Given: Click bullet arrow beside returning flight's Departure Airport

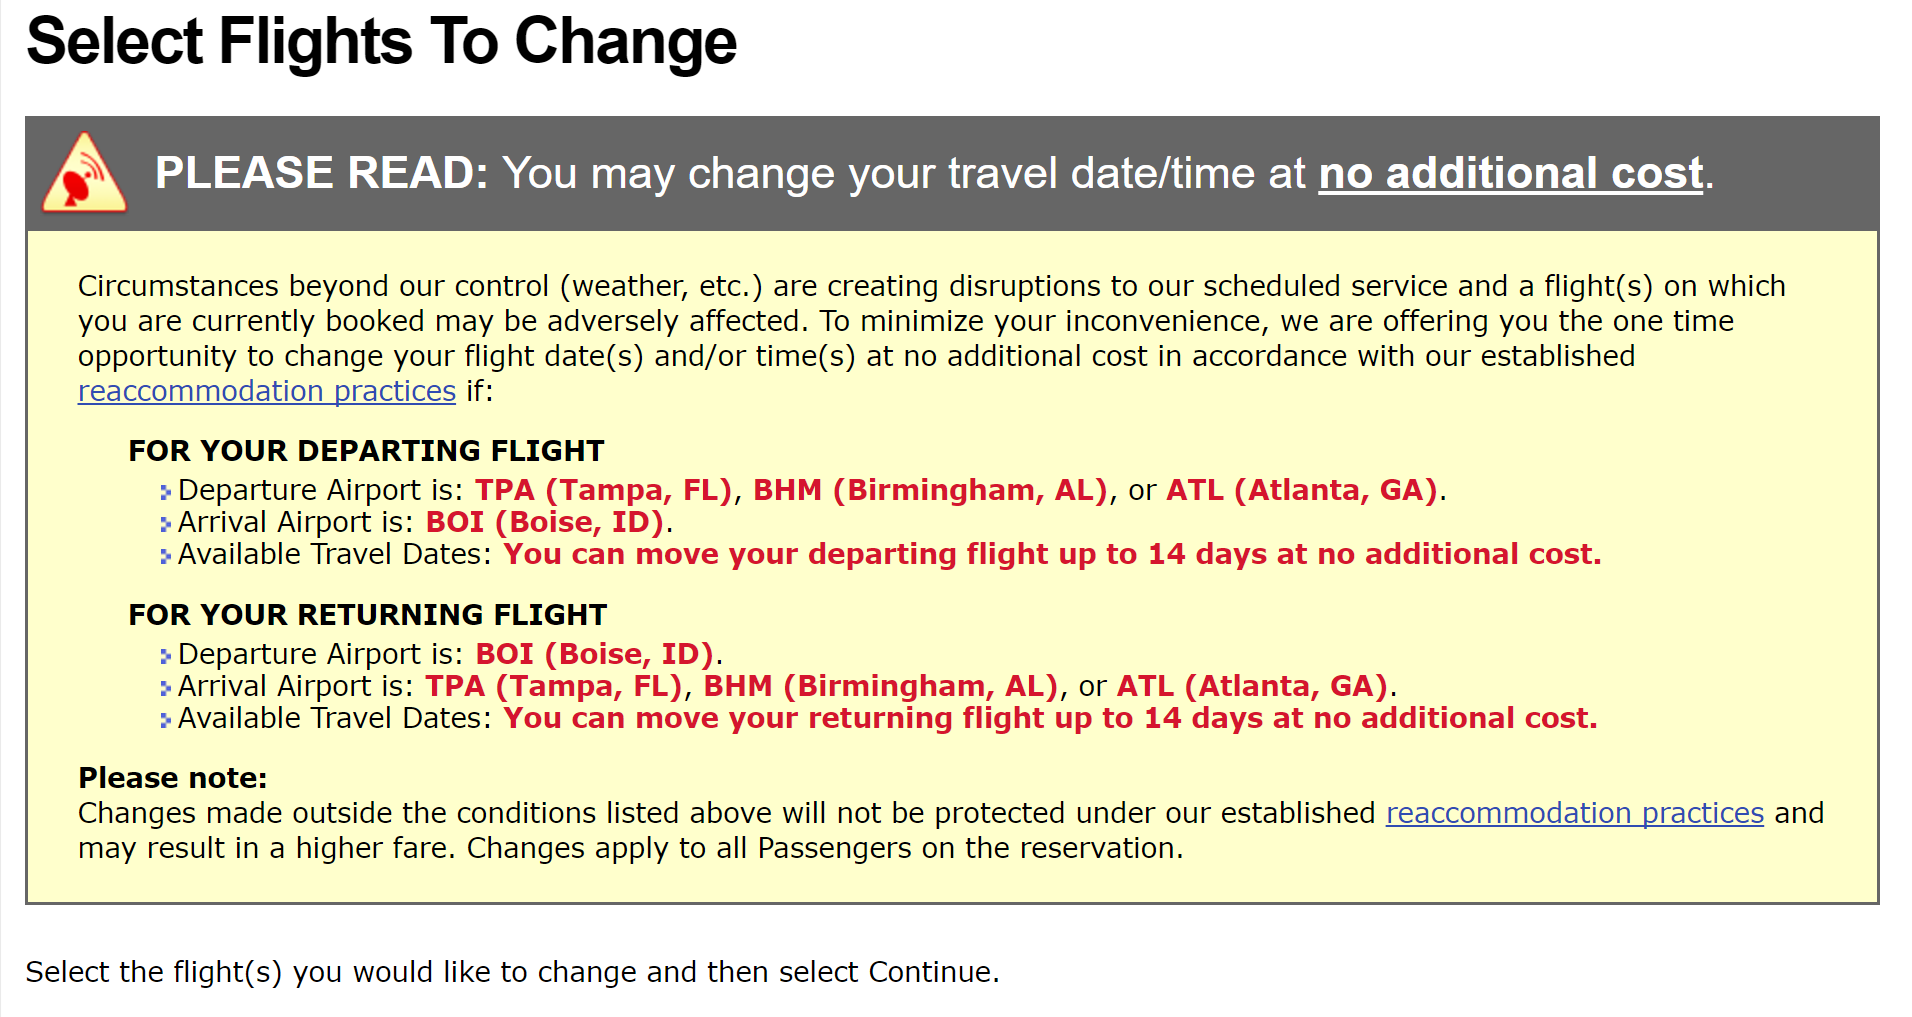Looking at the screenshot, I should tap(165, 656).
